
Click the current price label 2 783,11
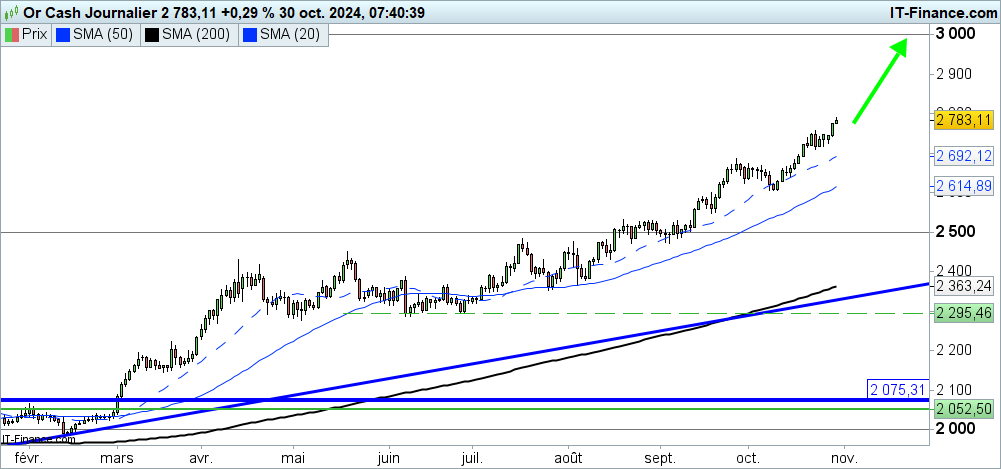[x=963, y=119]
